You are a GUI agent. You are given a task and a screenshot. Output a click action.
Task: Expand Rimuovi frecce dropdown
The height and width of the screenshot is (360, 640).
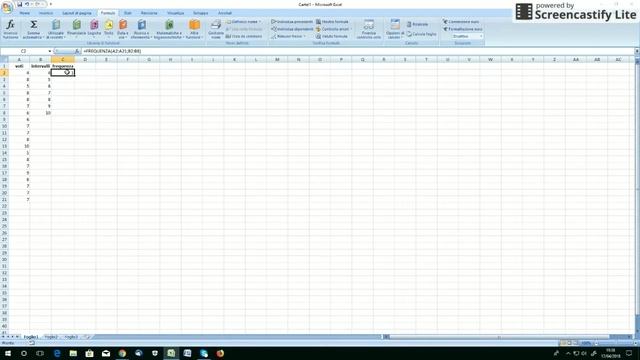pyautogui.click(x=304, y=36)
